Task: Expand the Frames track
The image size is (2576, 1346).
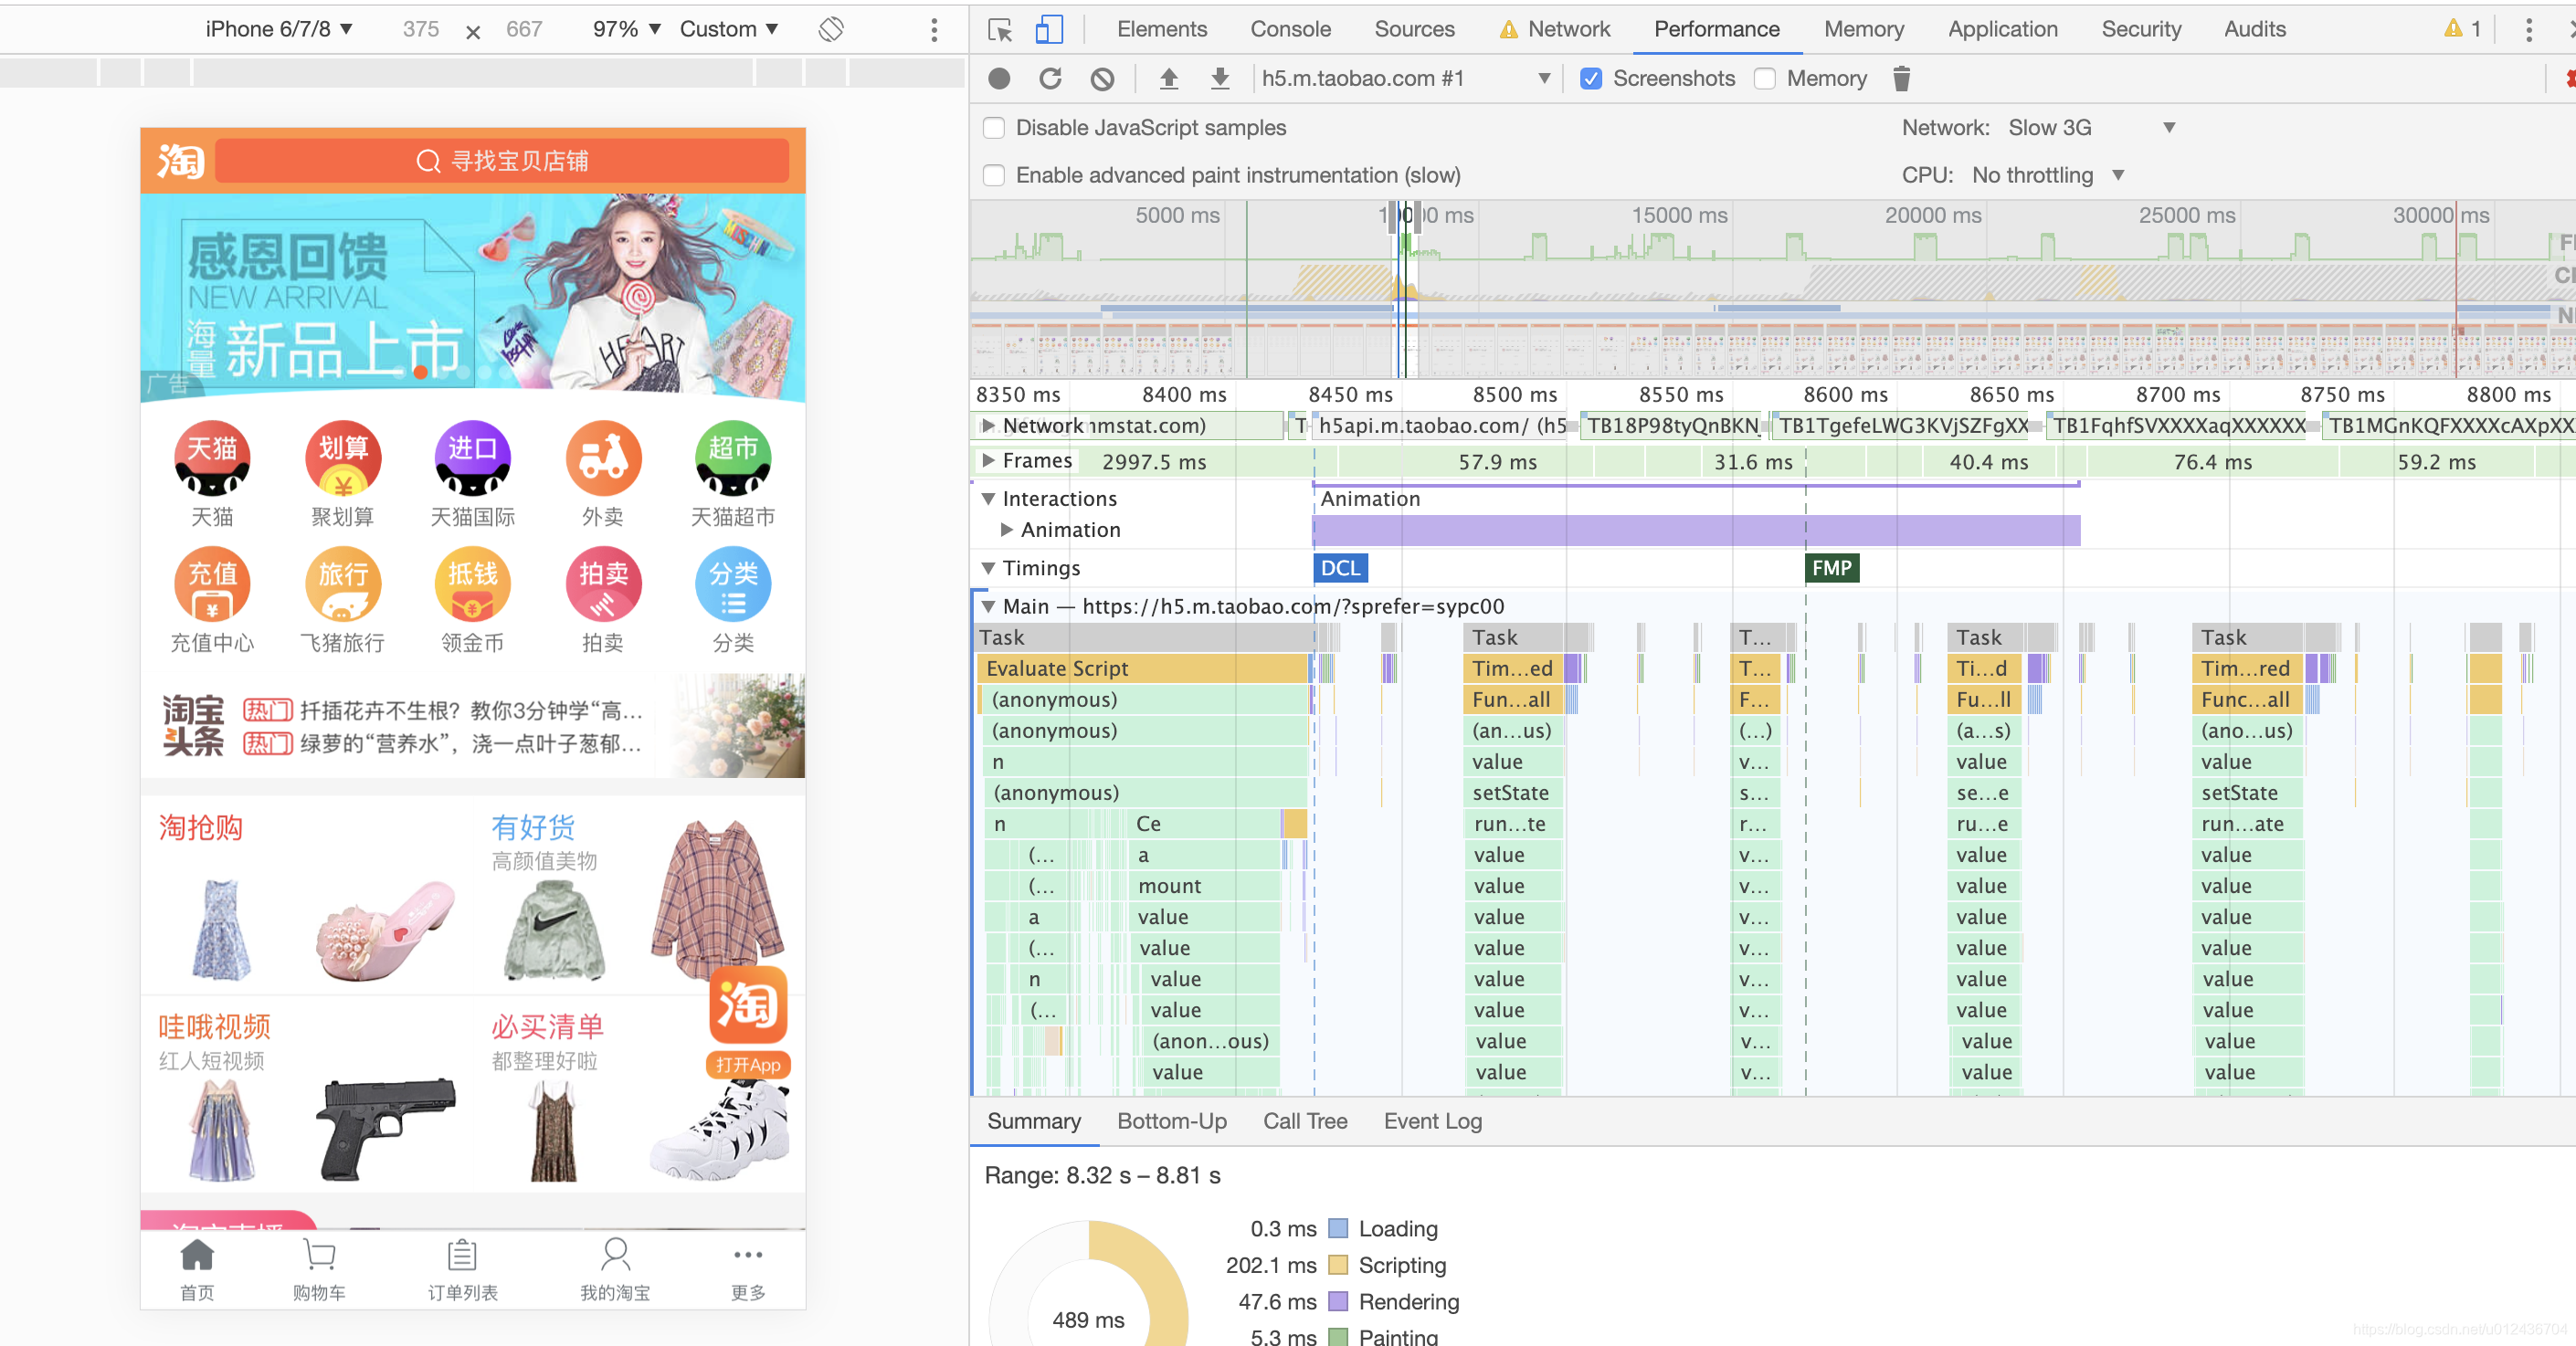Action: coord(988,461)
